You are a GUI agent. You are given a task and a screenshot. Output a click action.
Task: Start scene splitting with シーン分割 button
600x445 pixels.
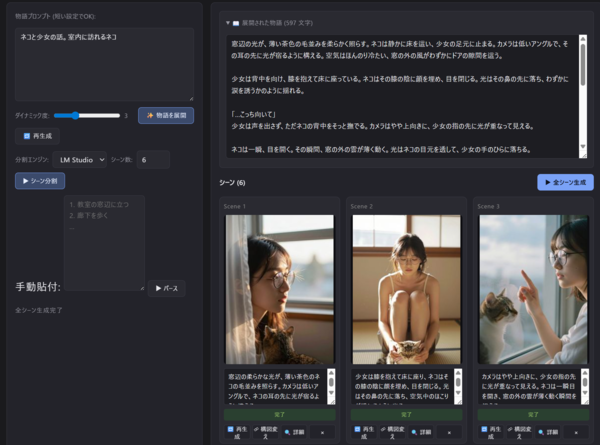[40, 181]
